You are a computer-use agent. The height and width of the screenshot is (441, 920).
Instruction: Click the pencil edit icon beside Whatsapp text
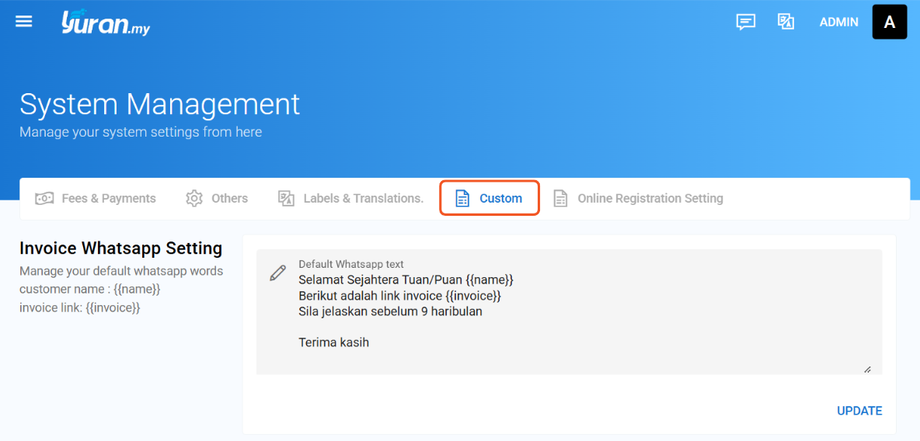tap(278, 273)
